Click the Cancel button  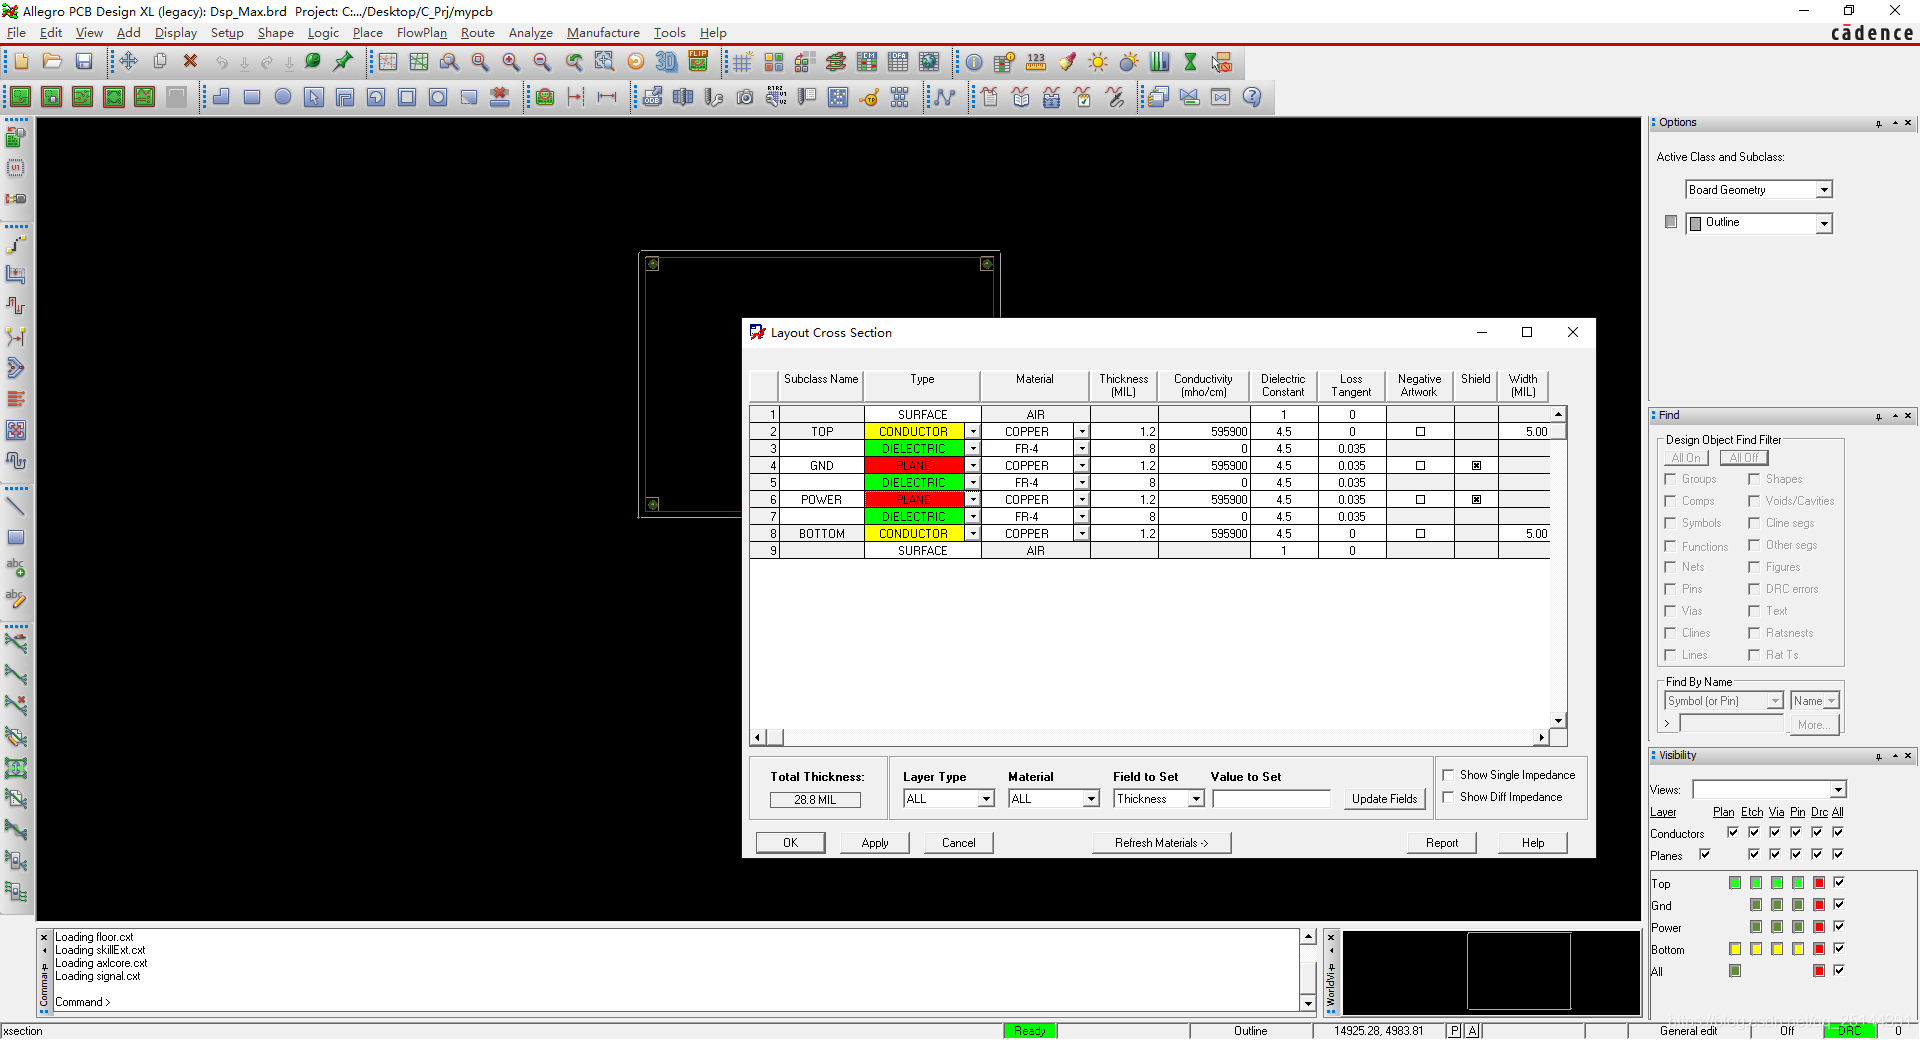coord(958,842)
